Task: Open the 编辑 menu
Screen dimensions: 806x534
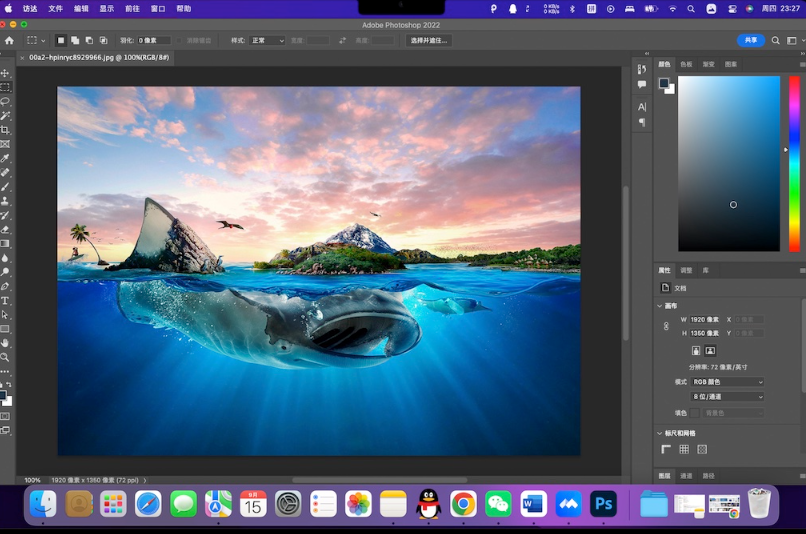Action: click(x=81, y=9)
